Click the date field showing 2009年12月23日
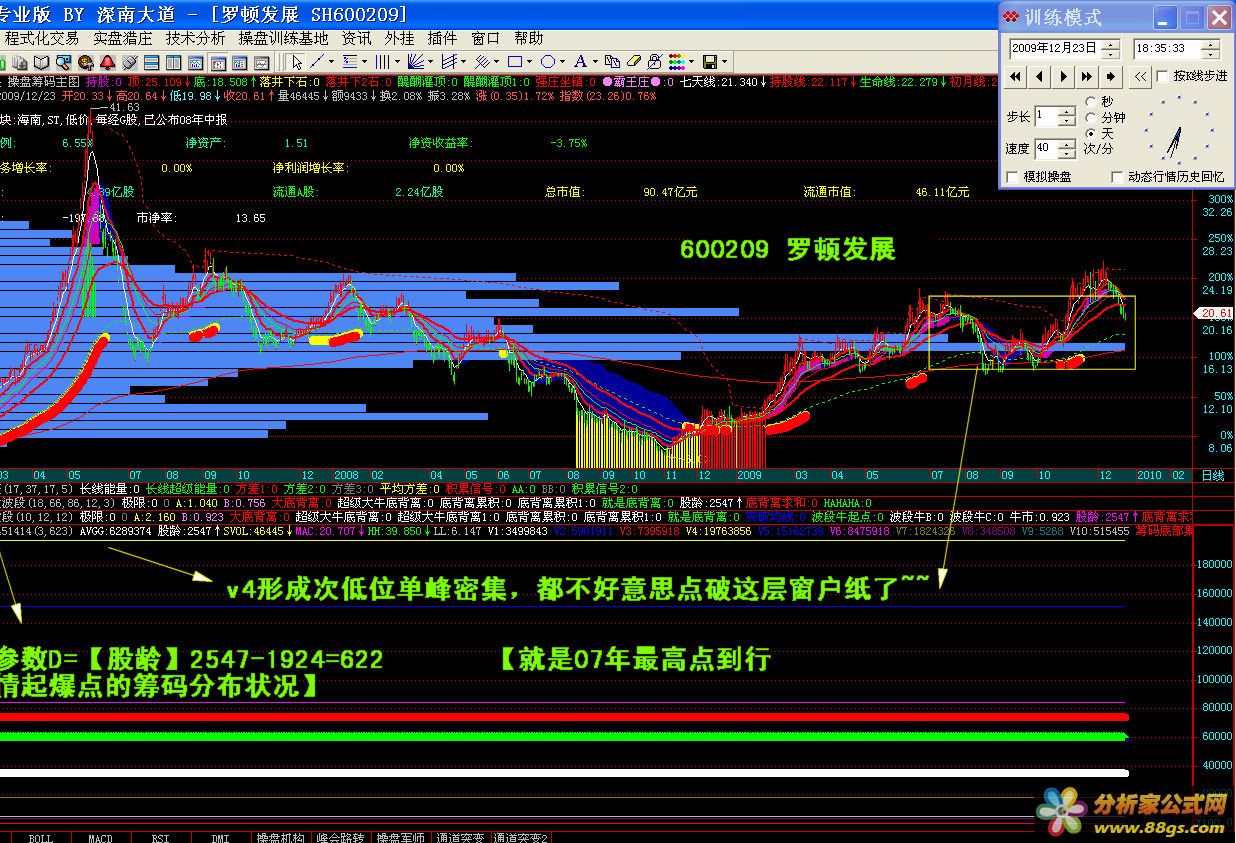This screenshot has height=843, width=1236. [x=1052, y=48]
